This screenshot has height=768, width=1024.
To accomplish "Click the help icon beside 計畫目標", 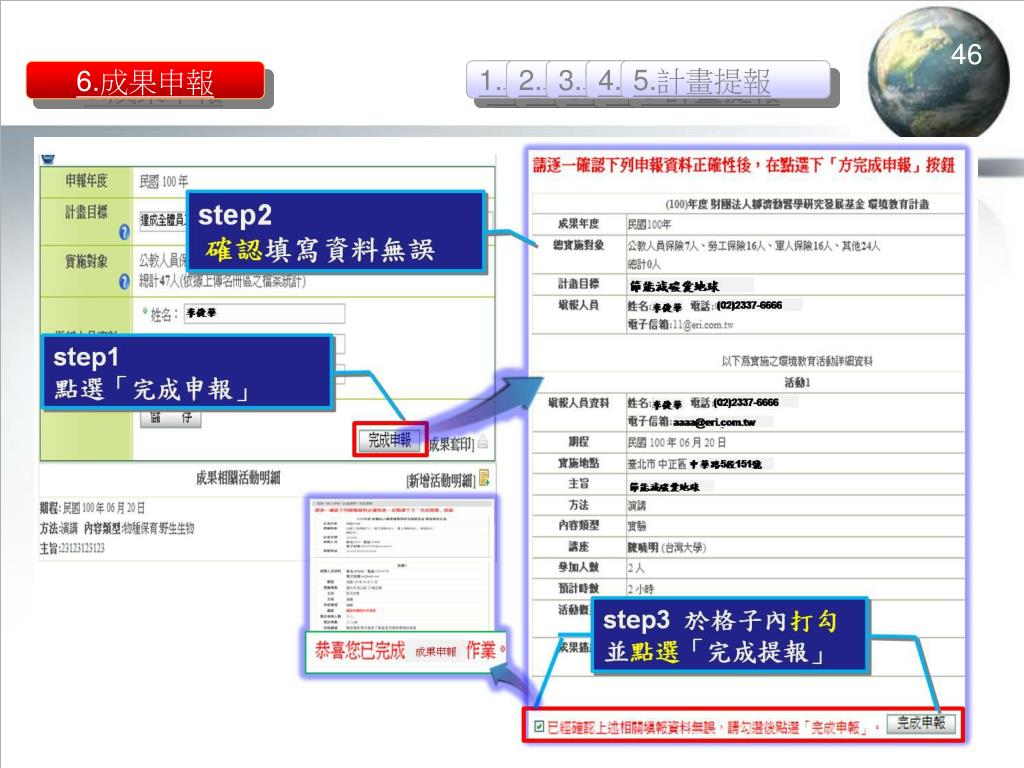I will pos(124,232).
